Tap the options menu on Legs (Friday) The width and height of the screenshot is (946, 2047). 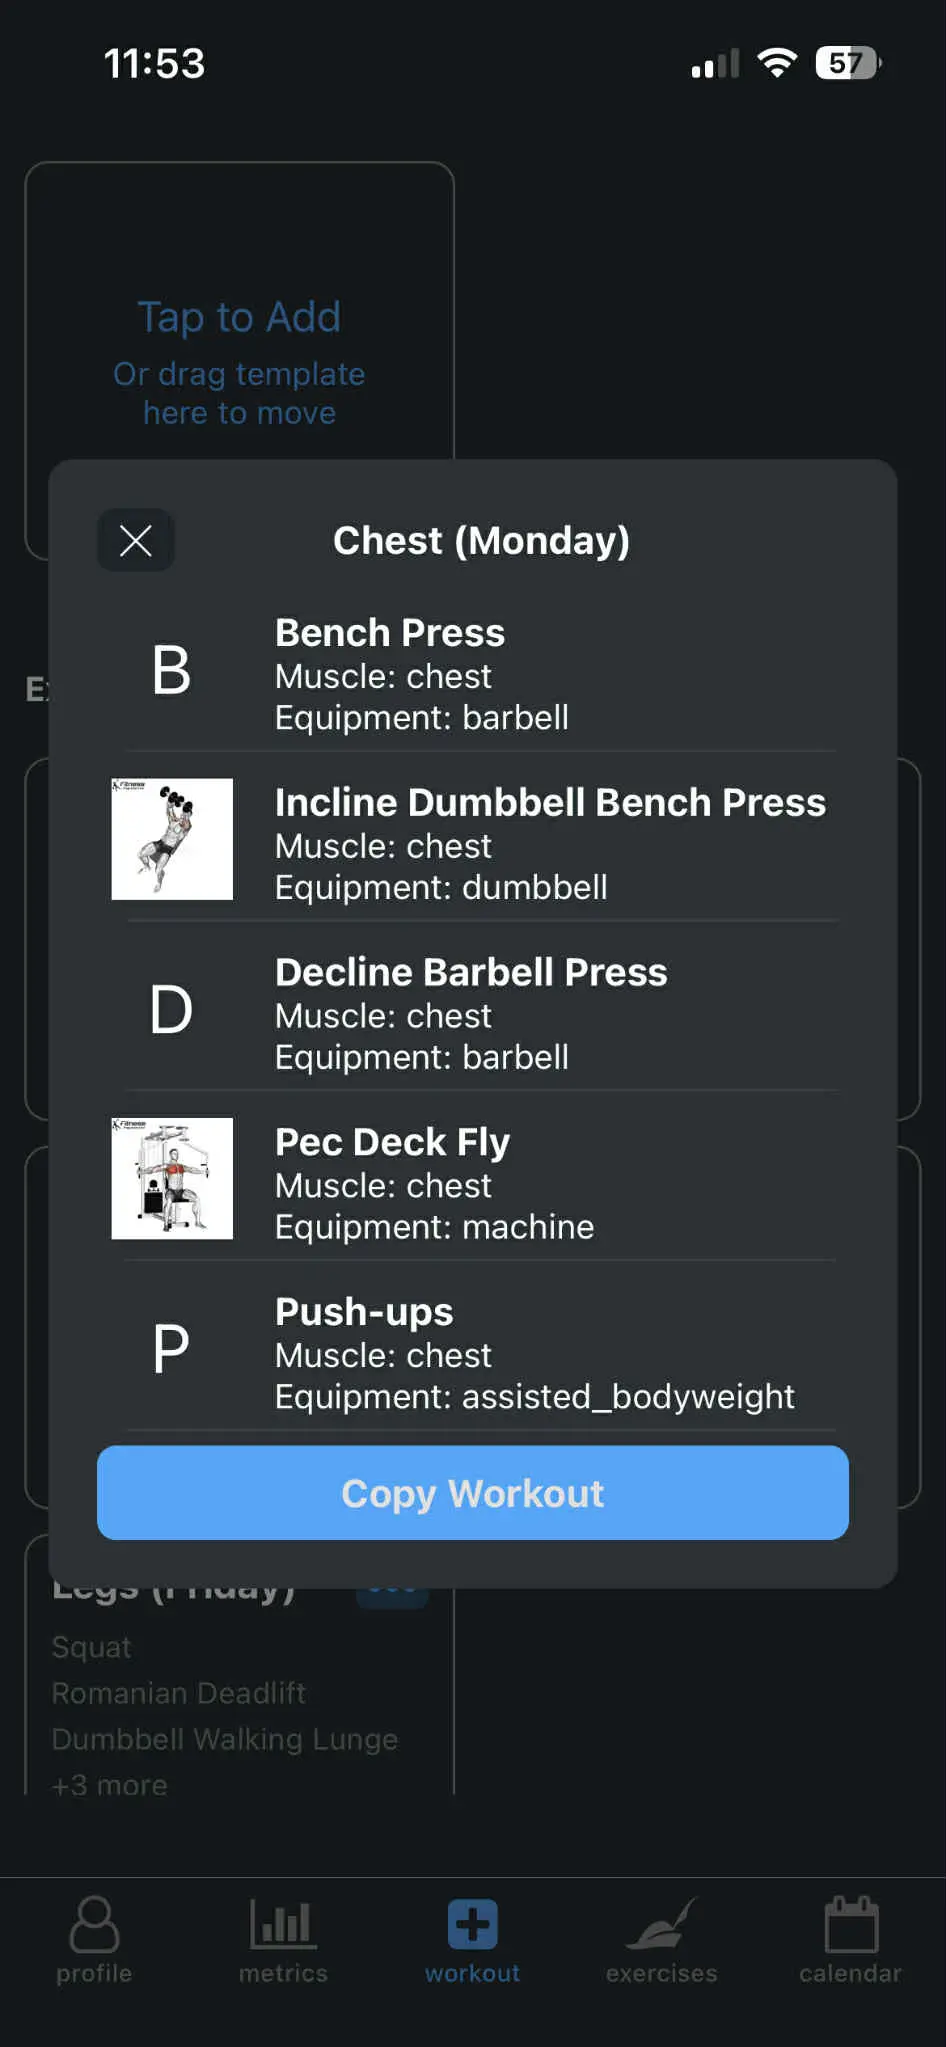pos(392,1583)
